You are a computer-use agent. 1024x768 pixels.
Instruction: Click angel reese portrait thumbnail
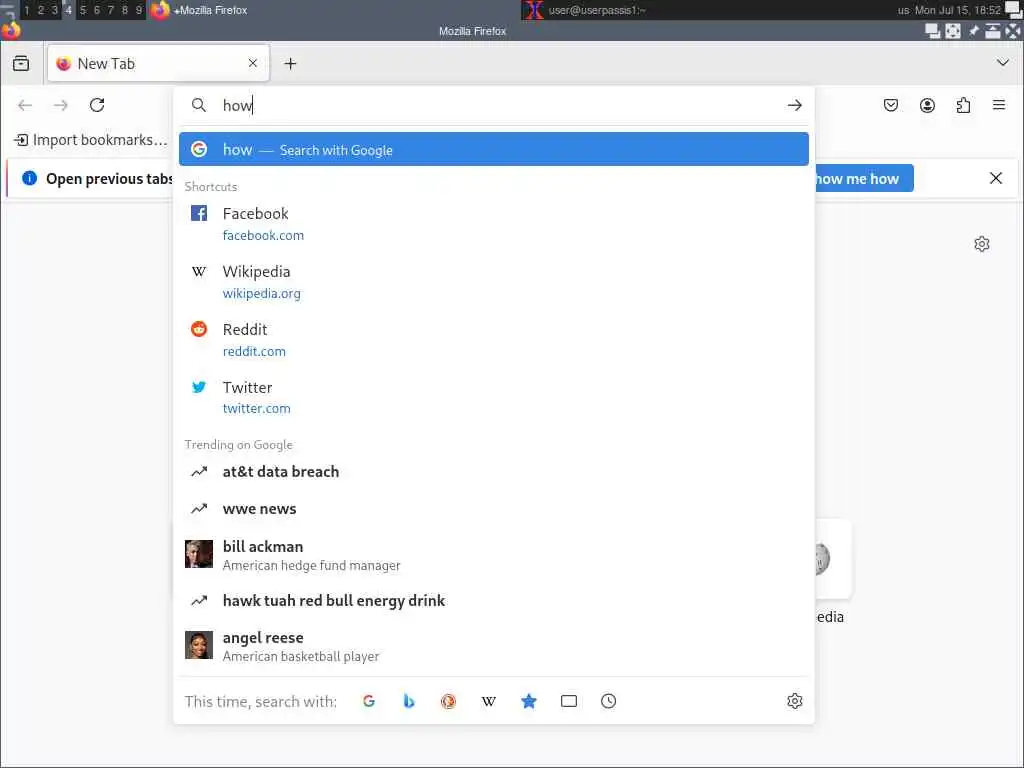(x=199, y=645)
